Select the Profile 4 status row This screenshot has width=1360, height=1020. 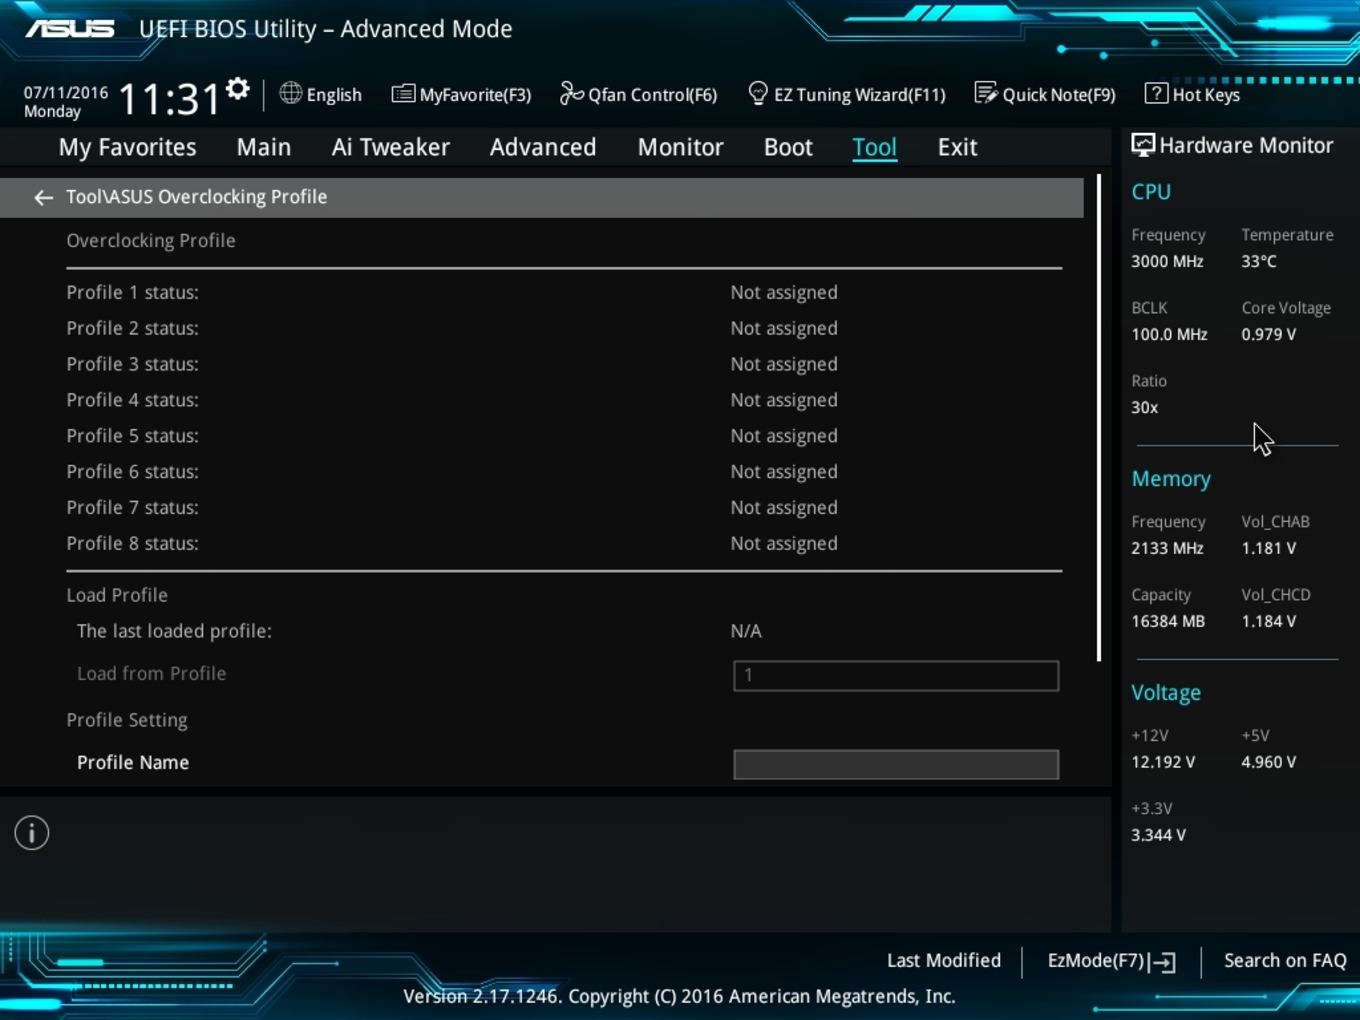564,400
